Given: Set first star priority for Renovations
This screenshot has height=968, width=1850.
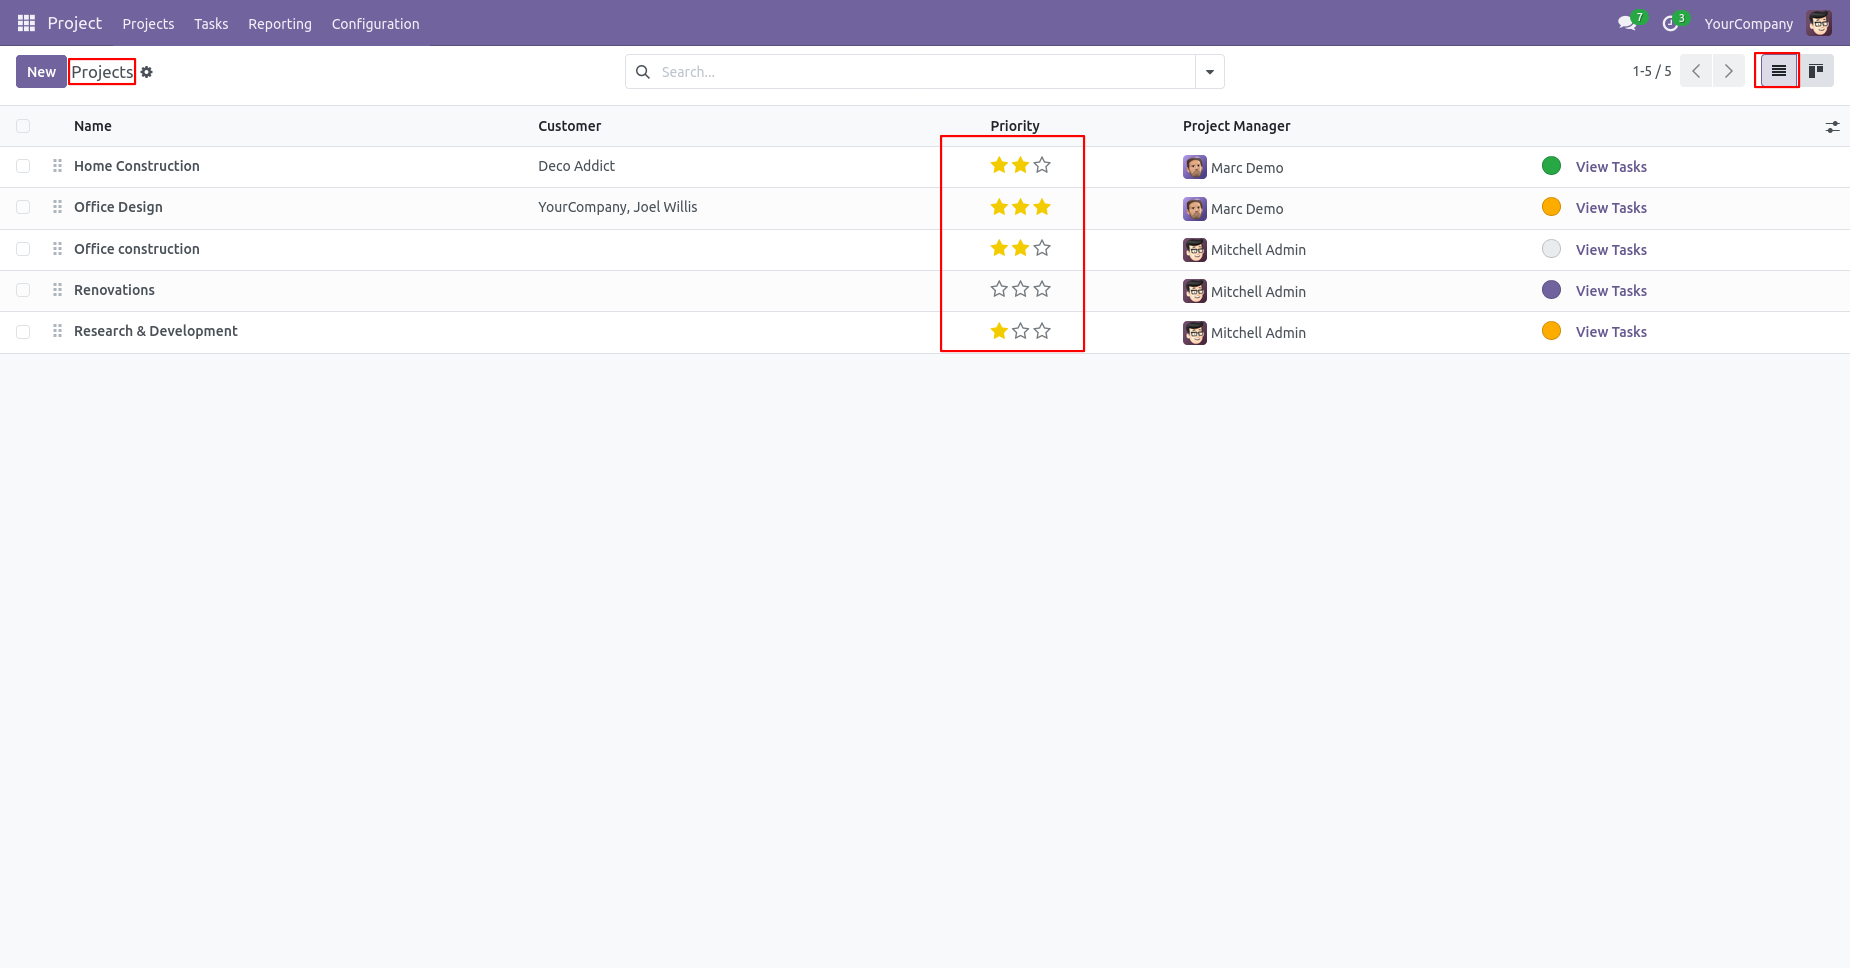Looking at the screenshot, I should pyautogui.click(x=999, y=289).
